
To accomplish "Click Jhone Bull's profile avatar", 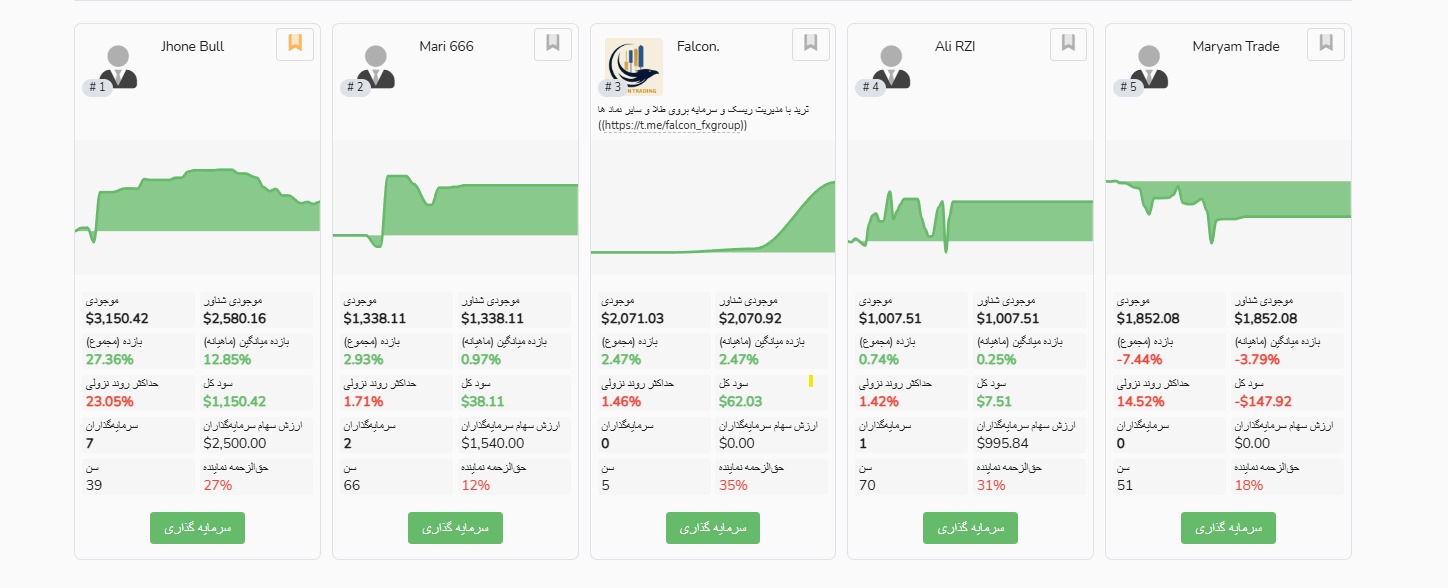I will click(118, 66).
